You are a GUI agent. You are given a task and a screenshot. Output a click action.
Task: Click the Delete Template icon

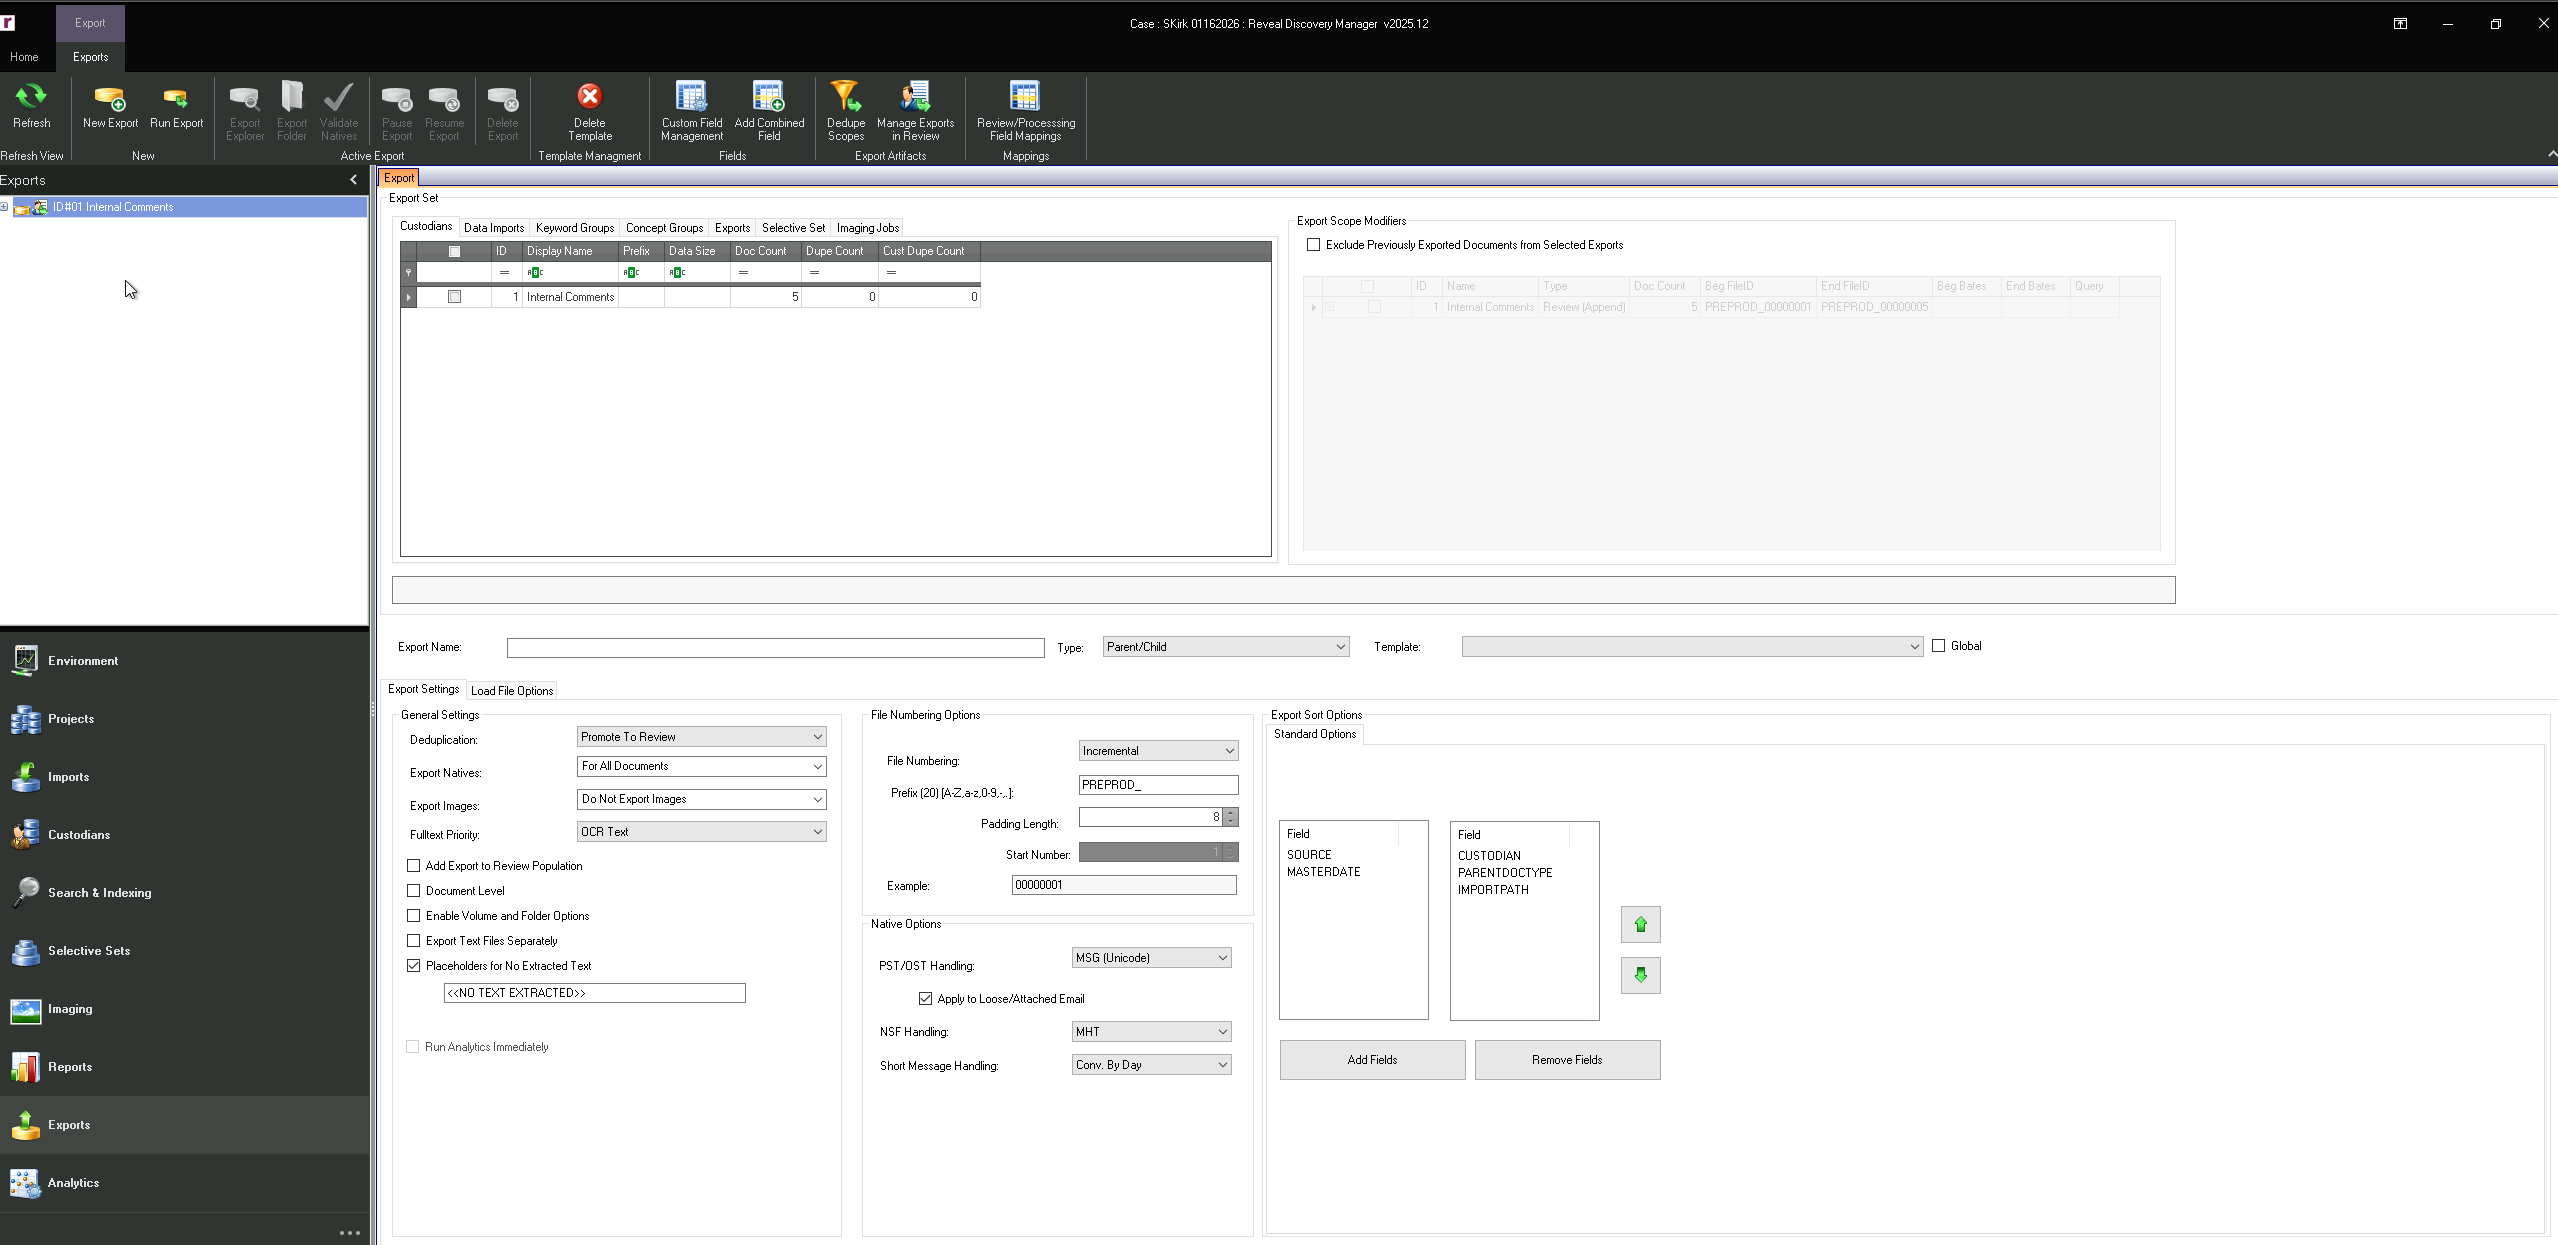(x=589, y=98)
